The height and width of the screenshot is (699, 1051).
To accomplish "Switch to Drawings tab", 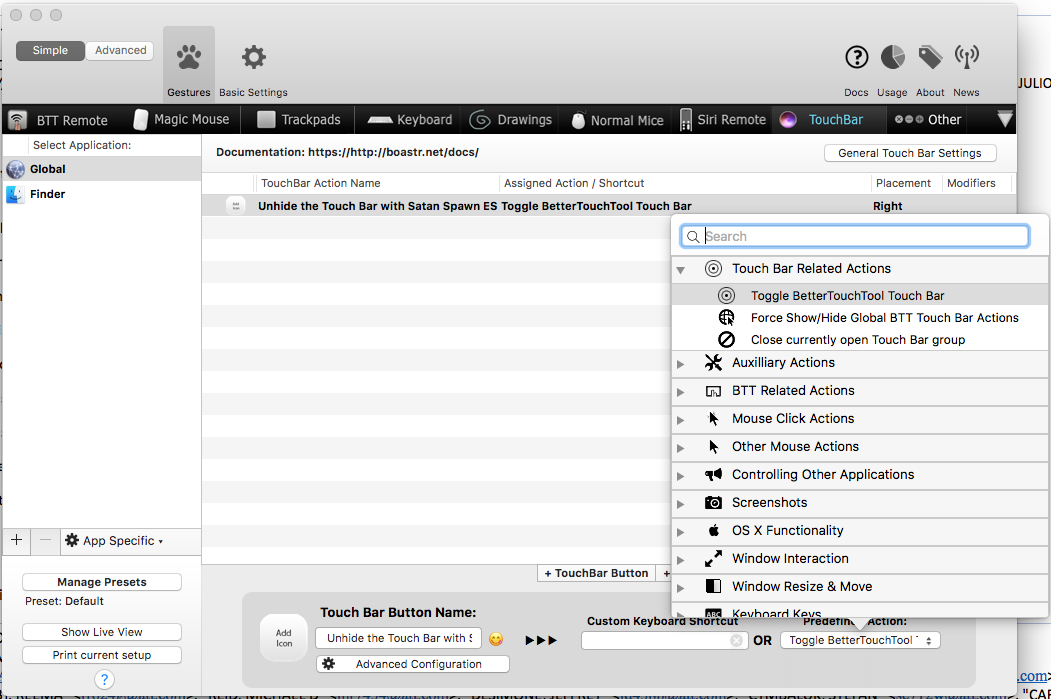I will [x=510, y=119].
